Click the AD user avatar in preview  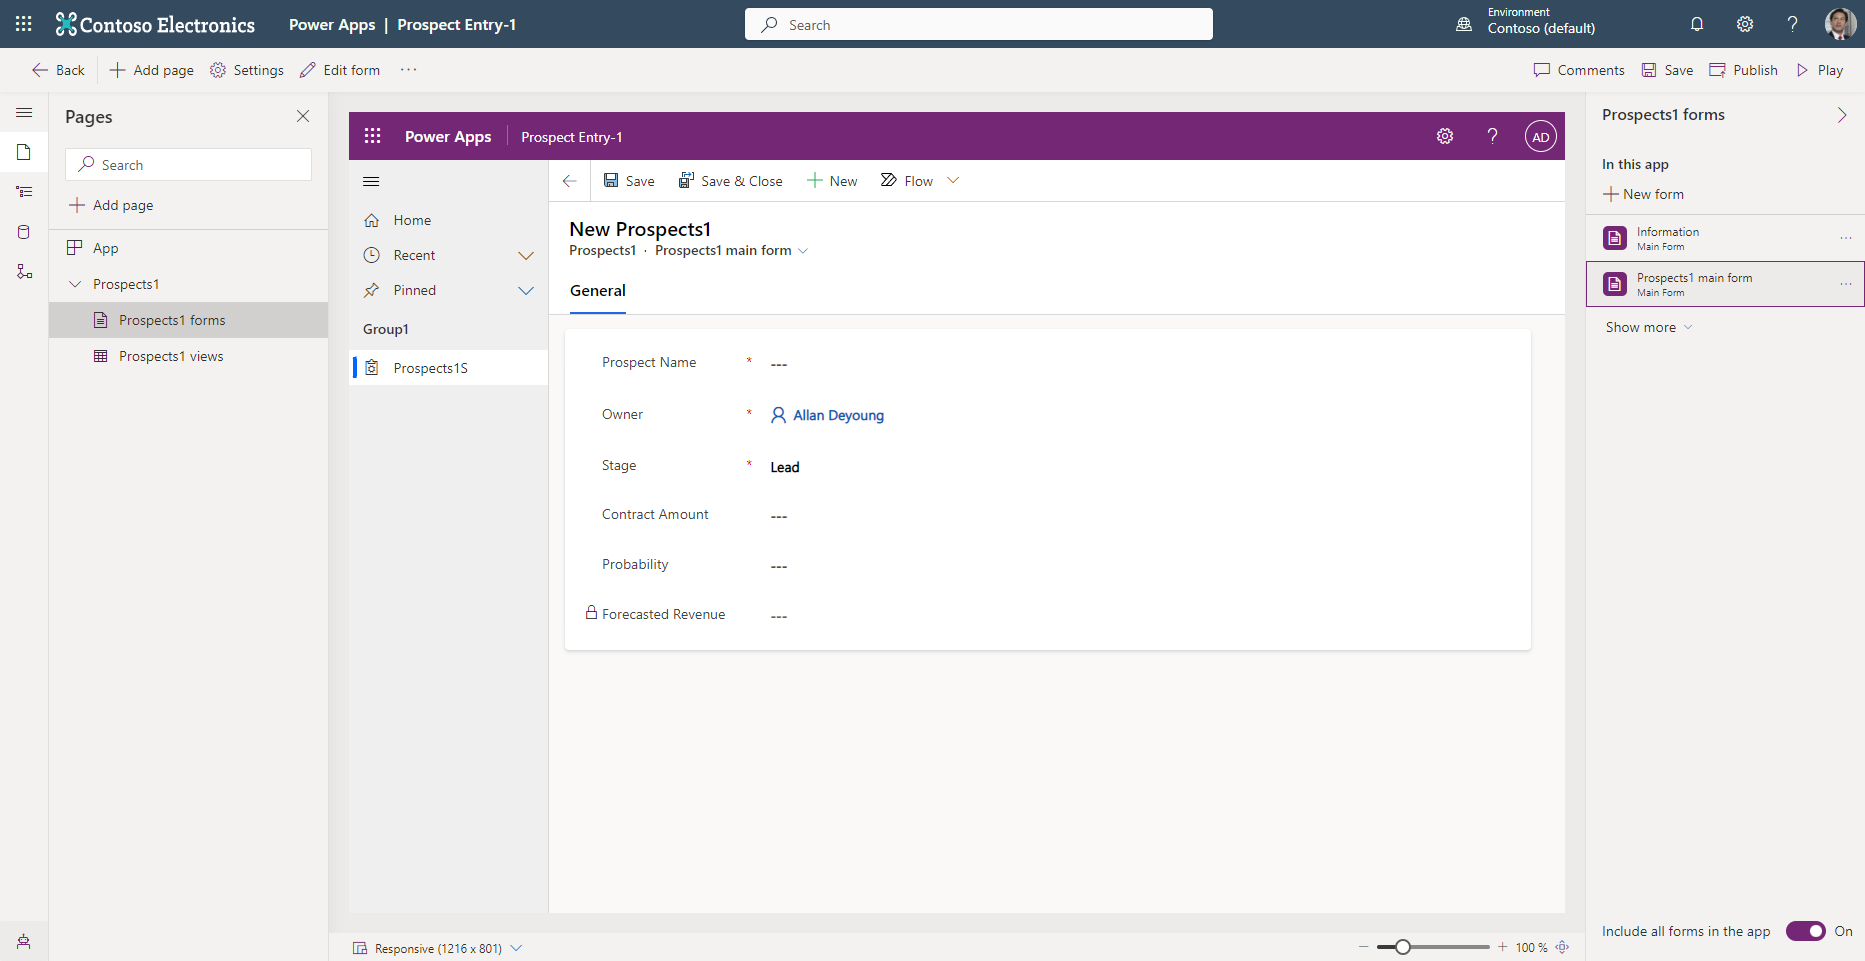[1541, 136]
